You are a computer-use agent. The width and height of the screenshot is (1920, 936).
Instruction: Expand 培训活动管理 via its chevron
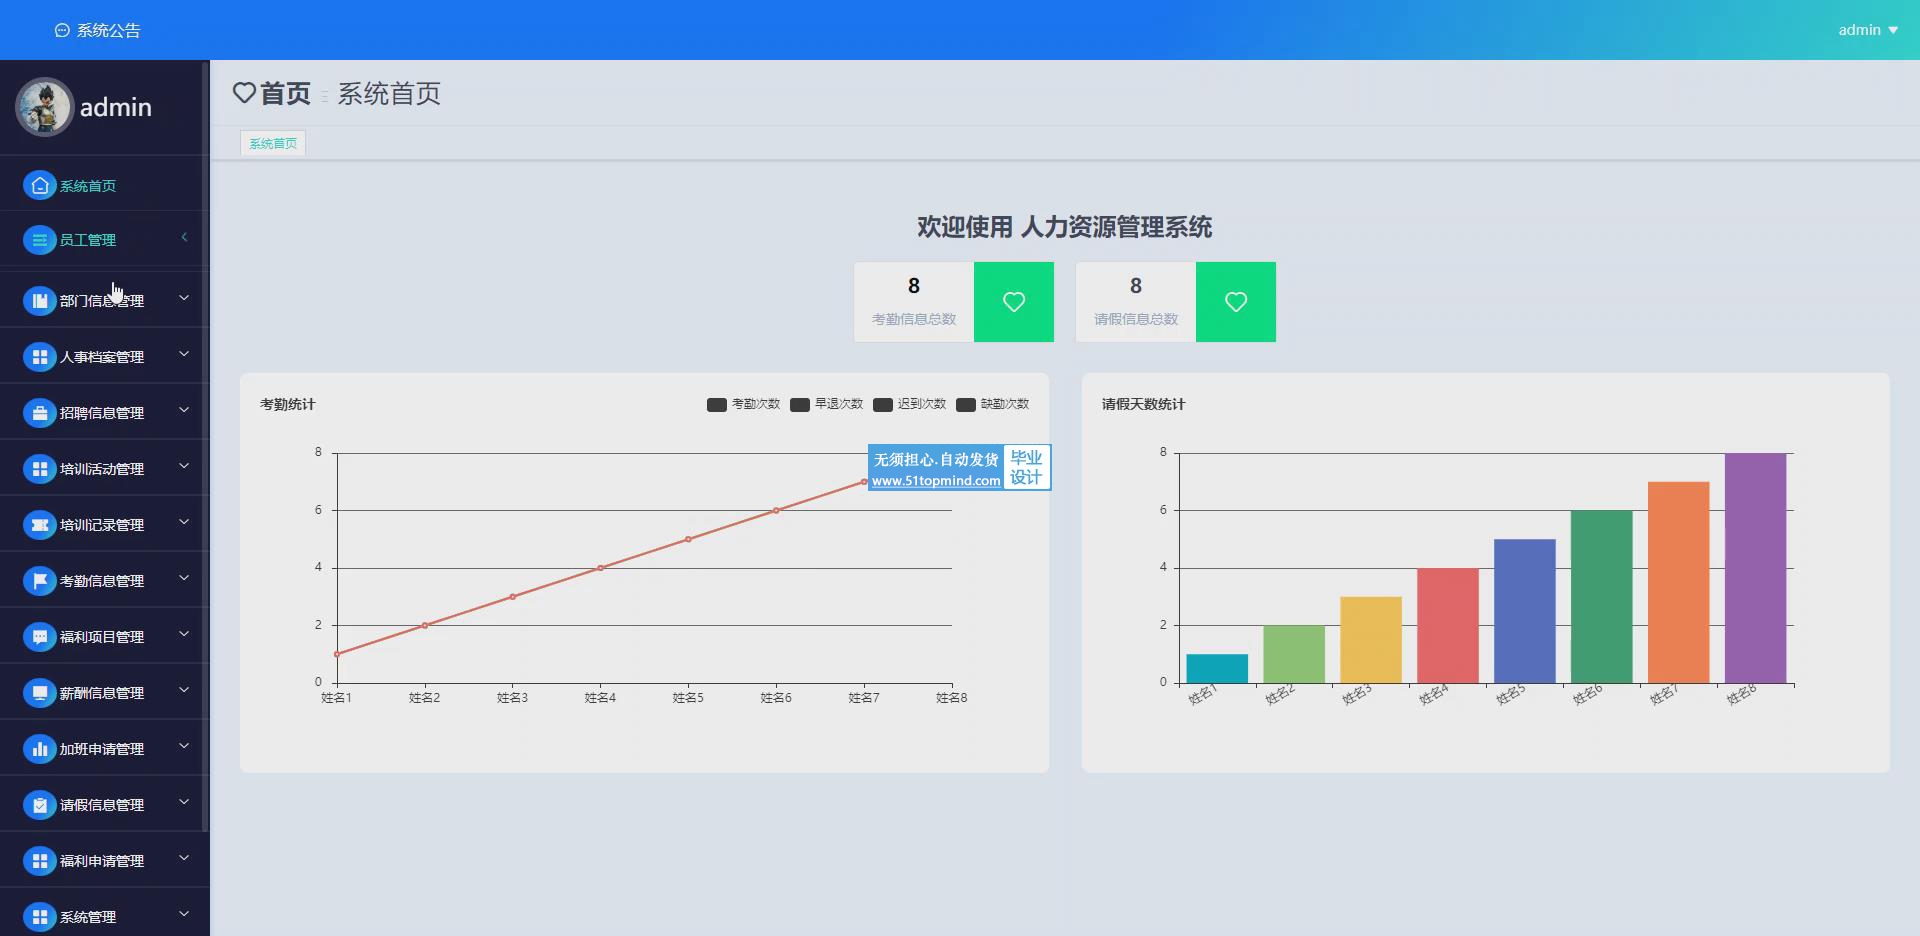click(184, 466)
